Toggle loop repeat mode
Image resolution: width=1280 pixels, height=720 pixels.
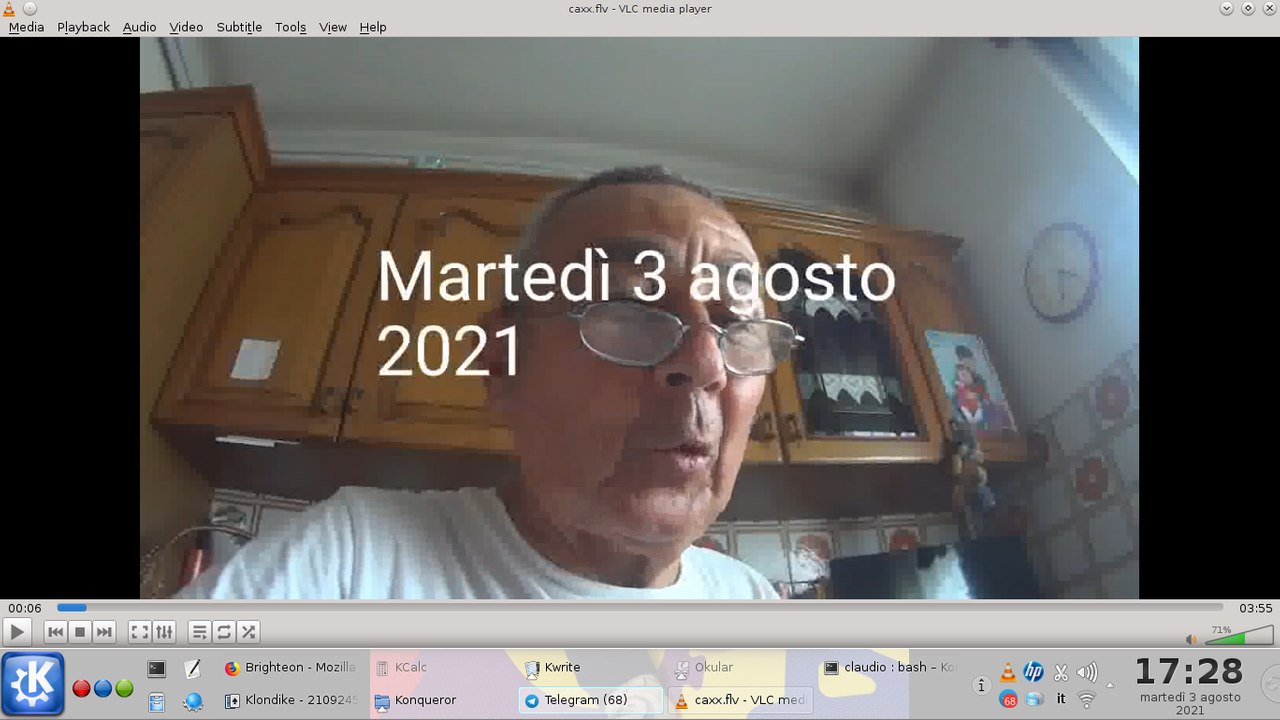[x=224, y=632]
